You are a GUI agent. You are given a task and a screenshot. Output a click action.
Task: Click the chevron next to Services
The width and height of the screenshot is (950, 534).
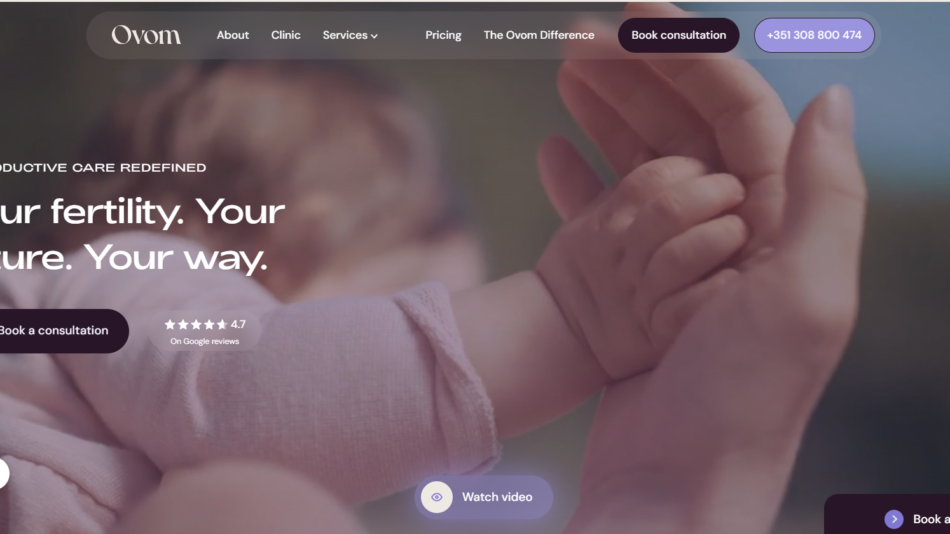point(374,36)
